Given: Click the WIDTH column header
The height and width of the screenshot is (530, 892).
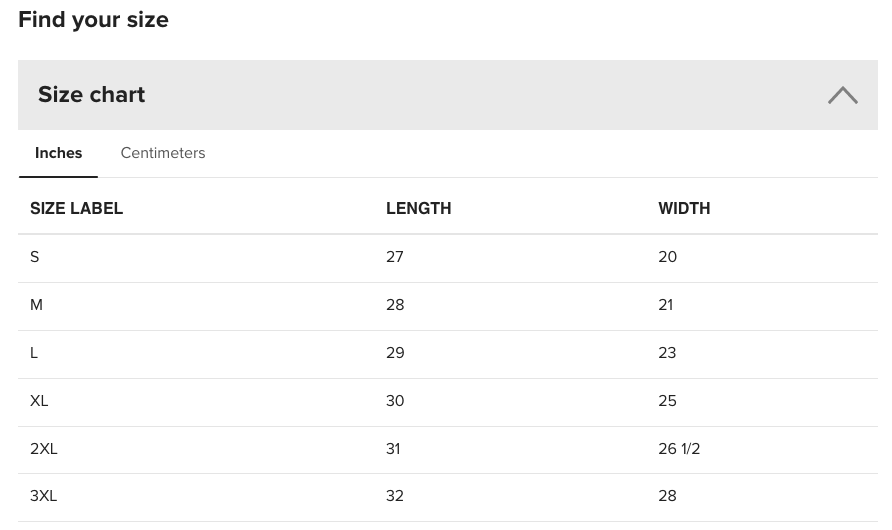Looking at the screenshot, I should pyautogui.click(x=684, y=209).
